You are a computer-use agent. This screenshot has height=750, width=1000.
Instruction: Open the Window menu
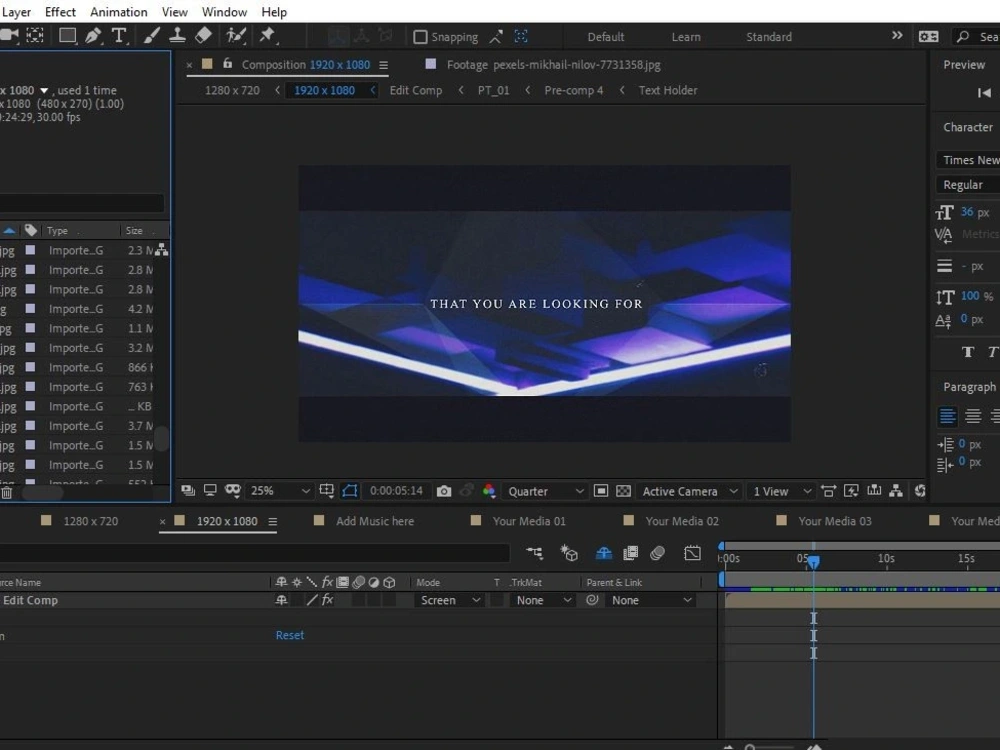[x=224, y=12]
